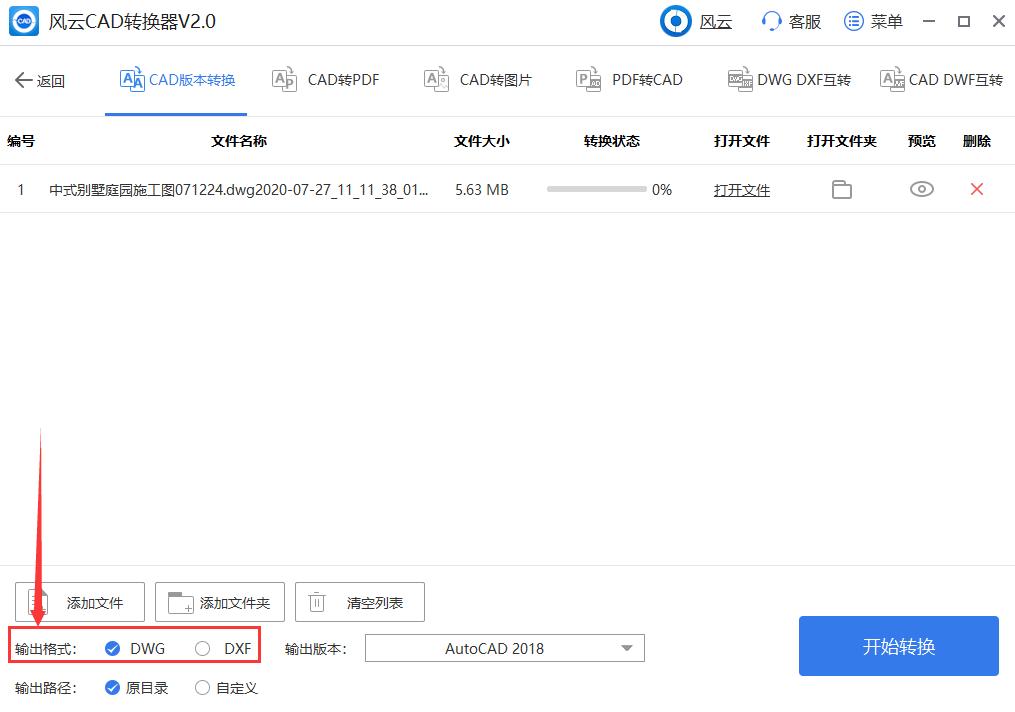Select DXF as output format
Image resolution: width=1015 pixels, height=712 pixels.
coord(219,648)
